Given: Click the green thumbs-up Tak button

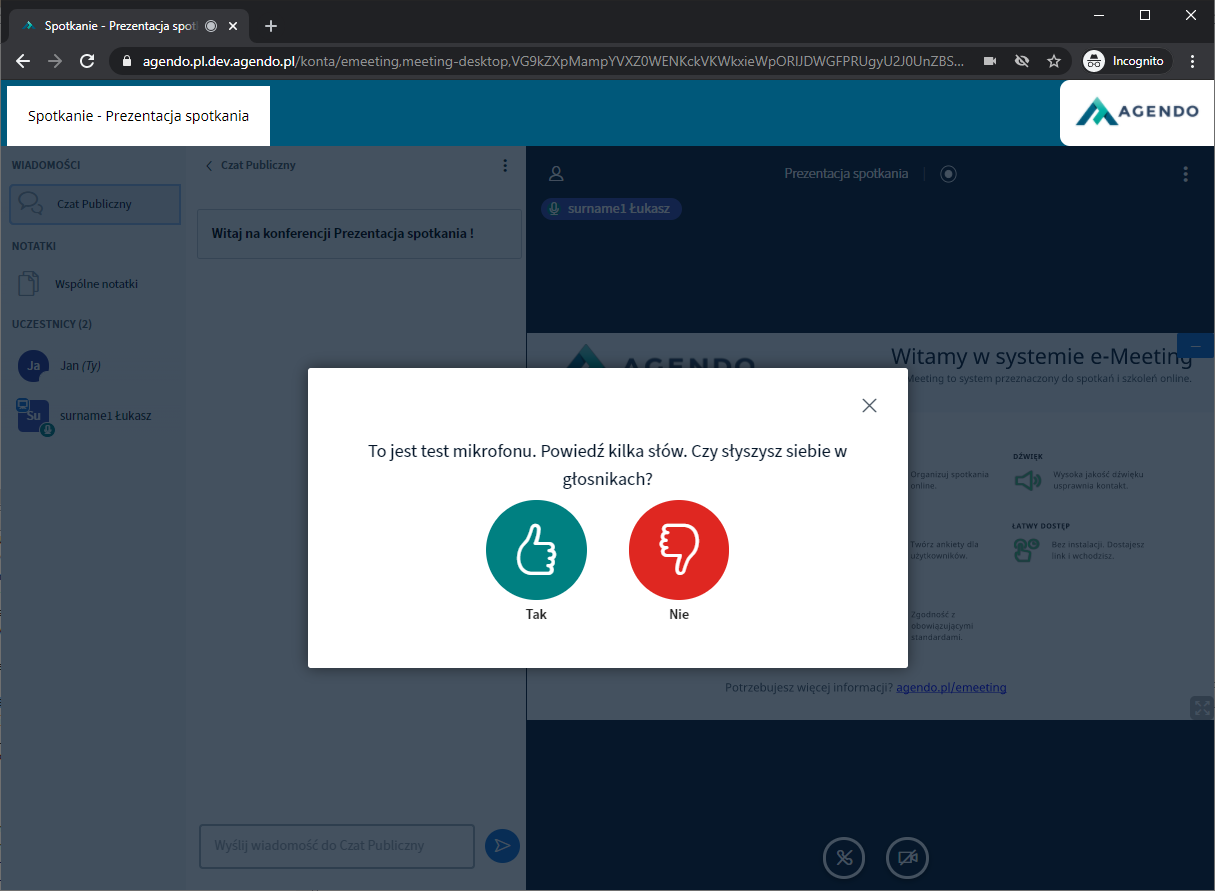Looking at the screenshot, I should coord(536,551).
